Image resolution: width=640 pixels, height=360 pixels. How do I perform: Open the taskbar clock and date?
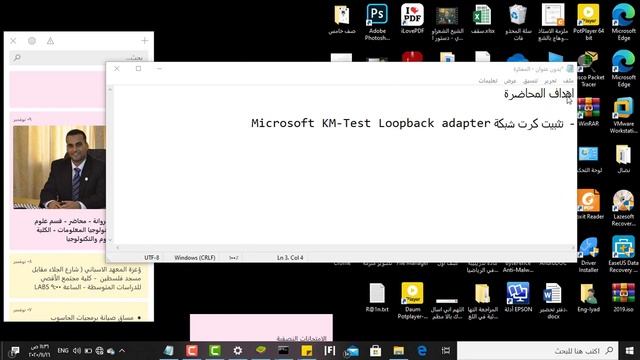pos(39,351)
